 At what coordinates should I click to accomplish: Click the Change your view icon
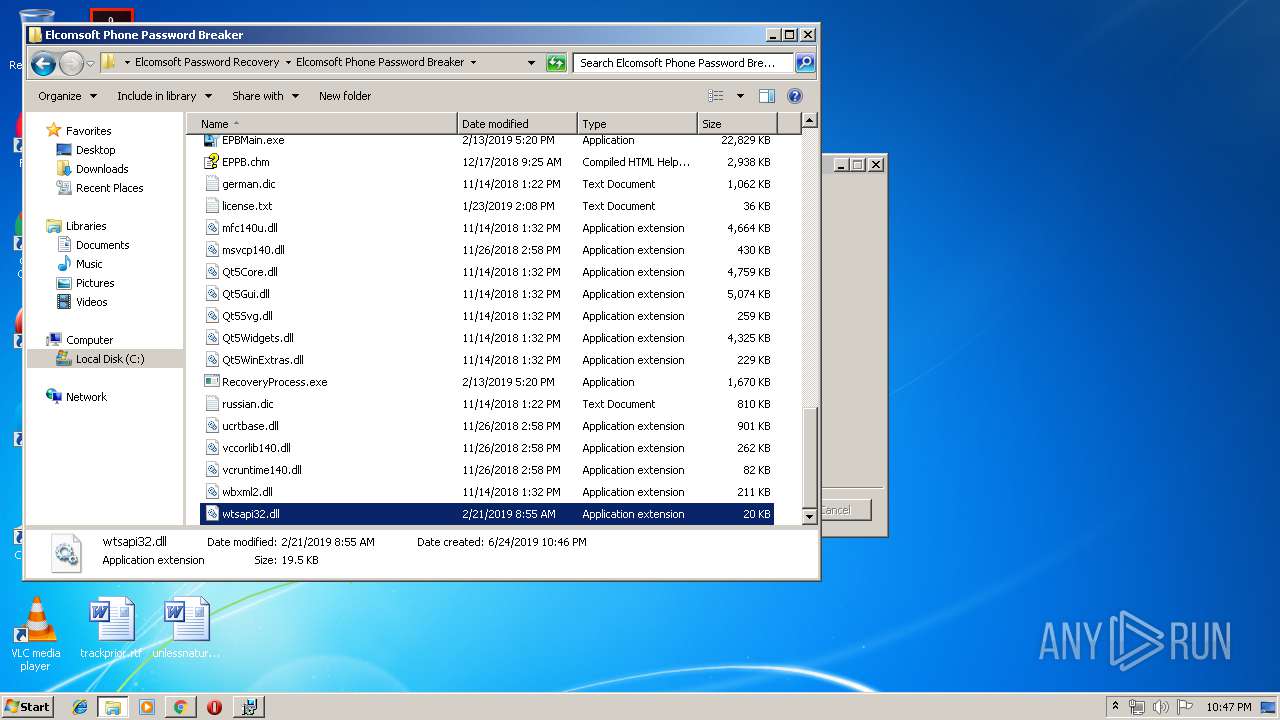pyautogui.click(x=716, y=96)
